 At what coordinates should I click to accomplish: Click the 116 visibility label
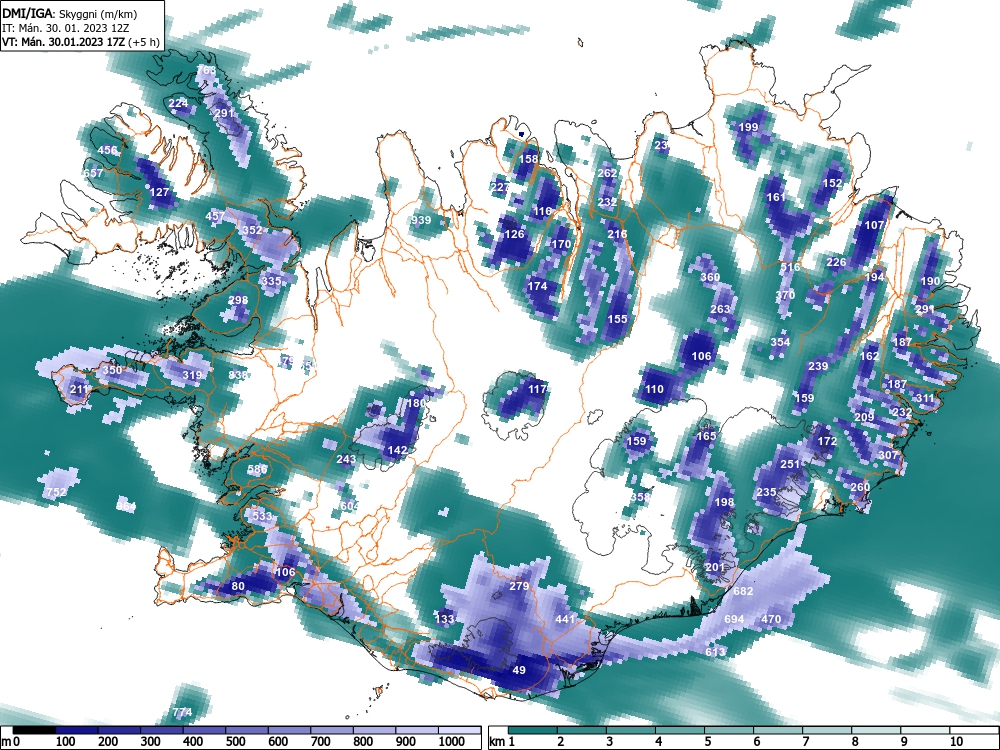coord(543,211)
